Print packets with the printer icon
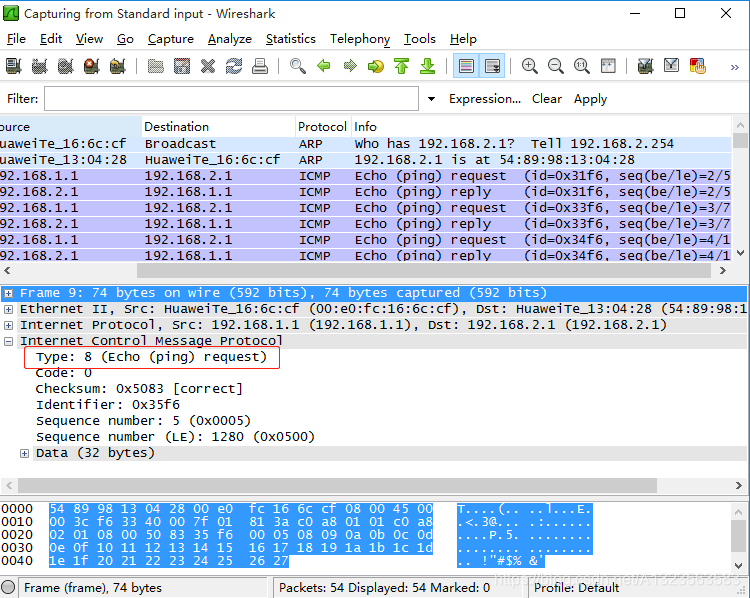Screen dimensions: 750x598 pyautogui.click(x=260, y=66)
